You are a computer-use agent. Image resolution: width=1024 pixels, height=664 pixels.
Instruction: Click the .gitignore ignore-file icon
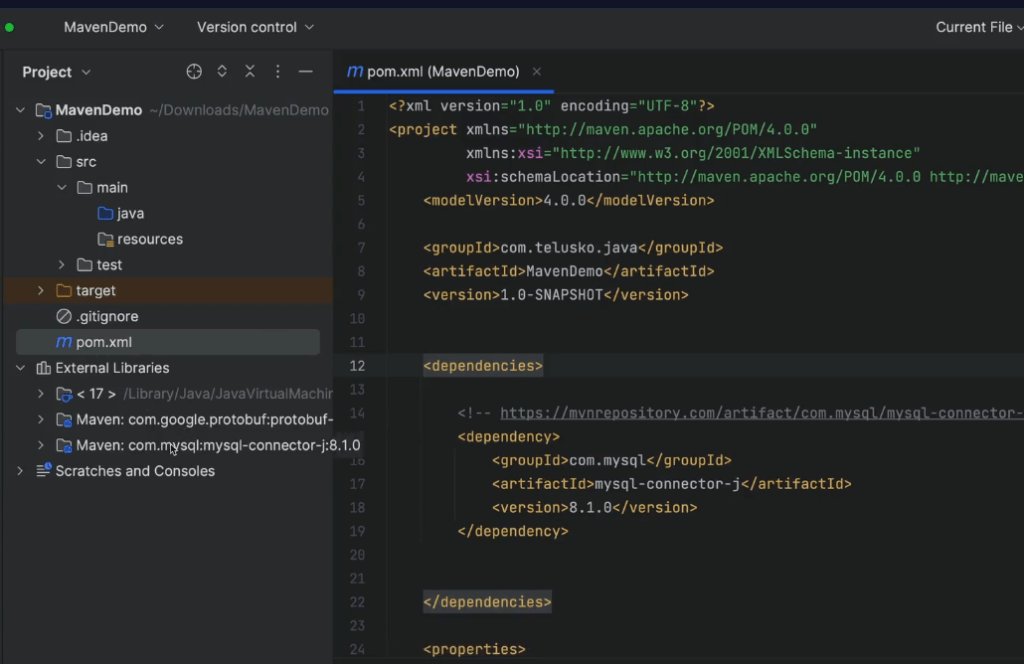click(64, 316)
